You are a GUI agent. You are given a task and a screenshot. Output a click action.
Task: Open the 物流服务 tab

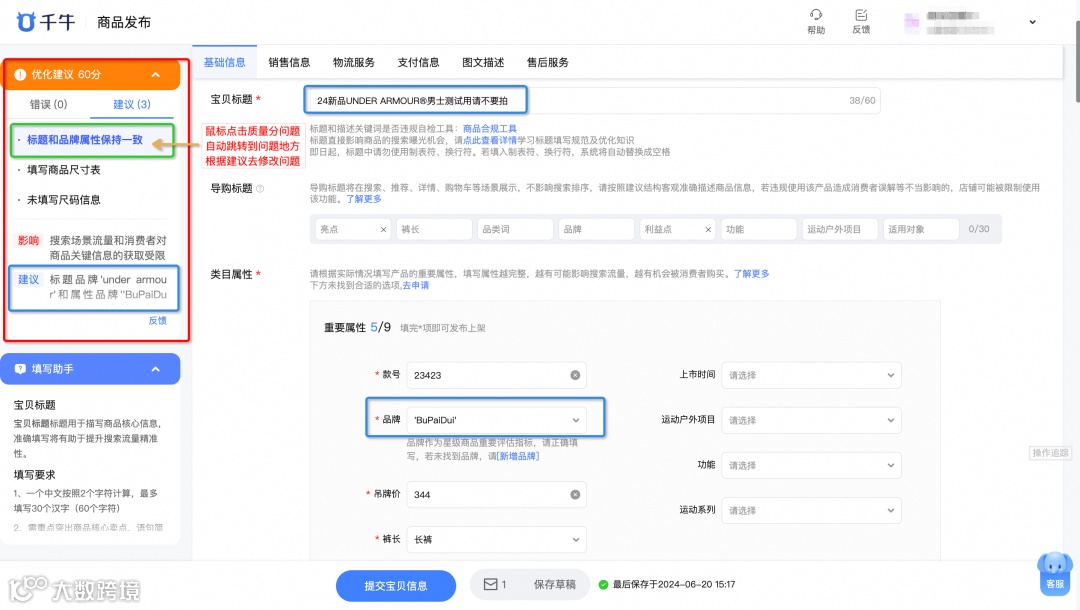click(353, 62)
